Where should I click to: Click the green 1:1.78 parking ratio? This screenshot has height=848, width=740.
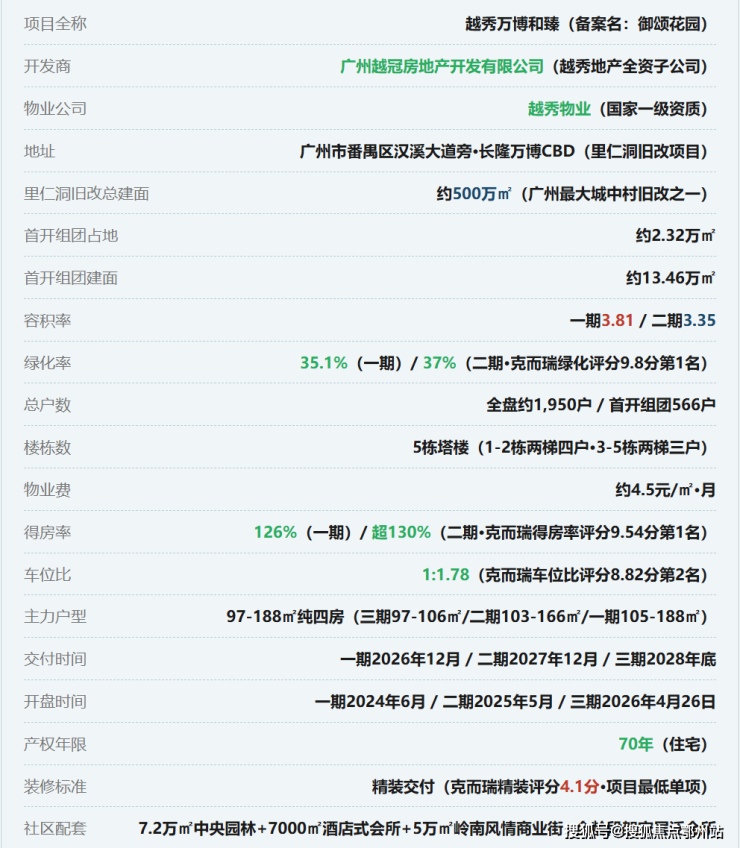(x=446, y=574)
